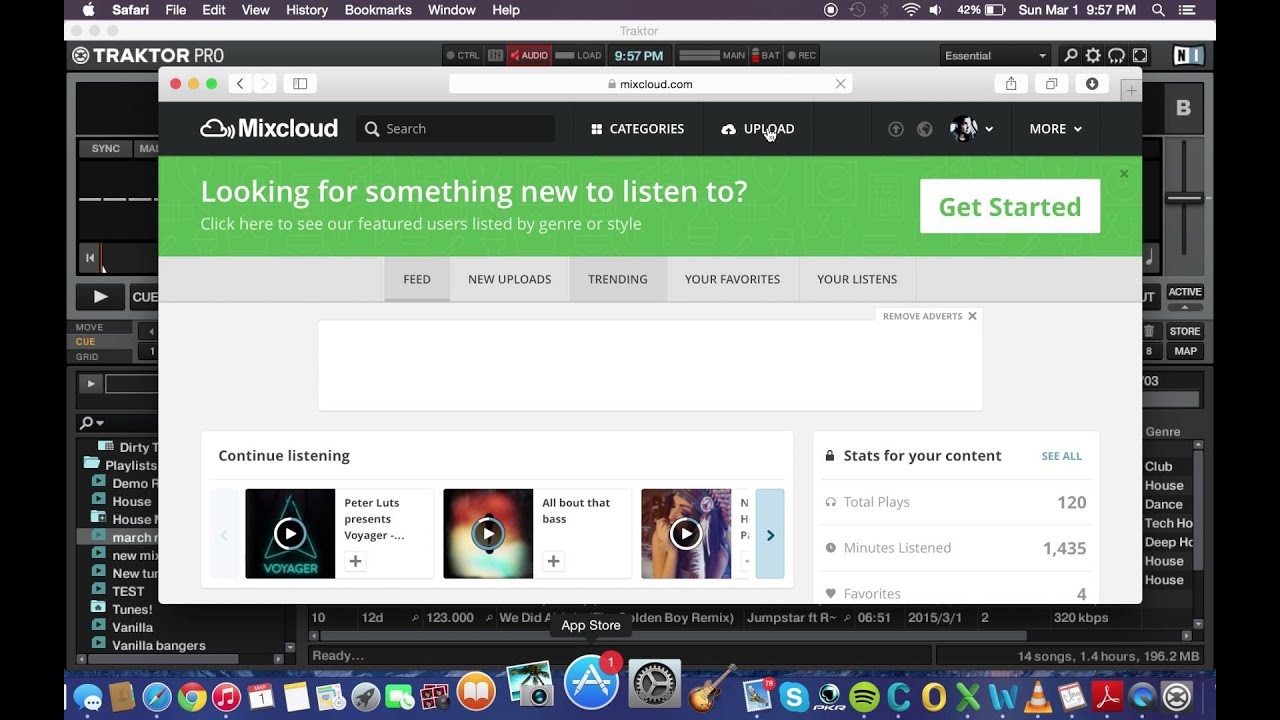The image size is (1280, 720).
Task: Click the MAP hotcue button in Traktor
Action: coord(1185,351)
